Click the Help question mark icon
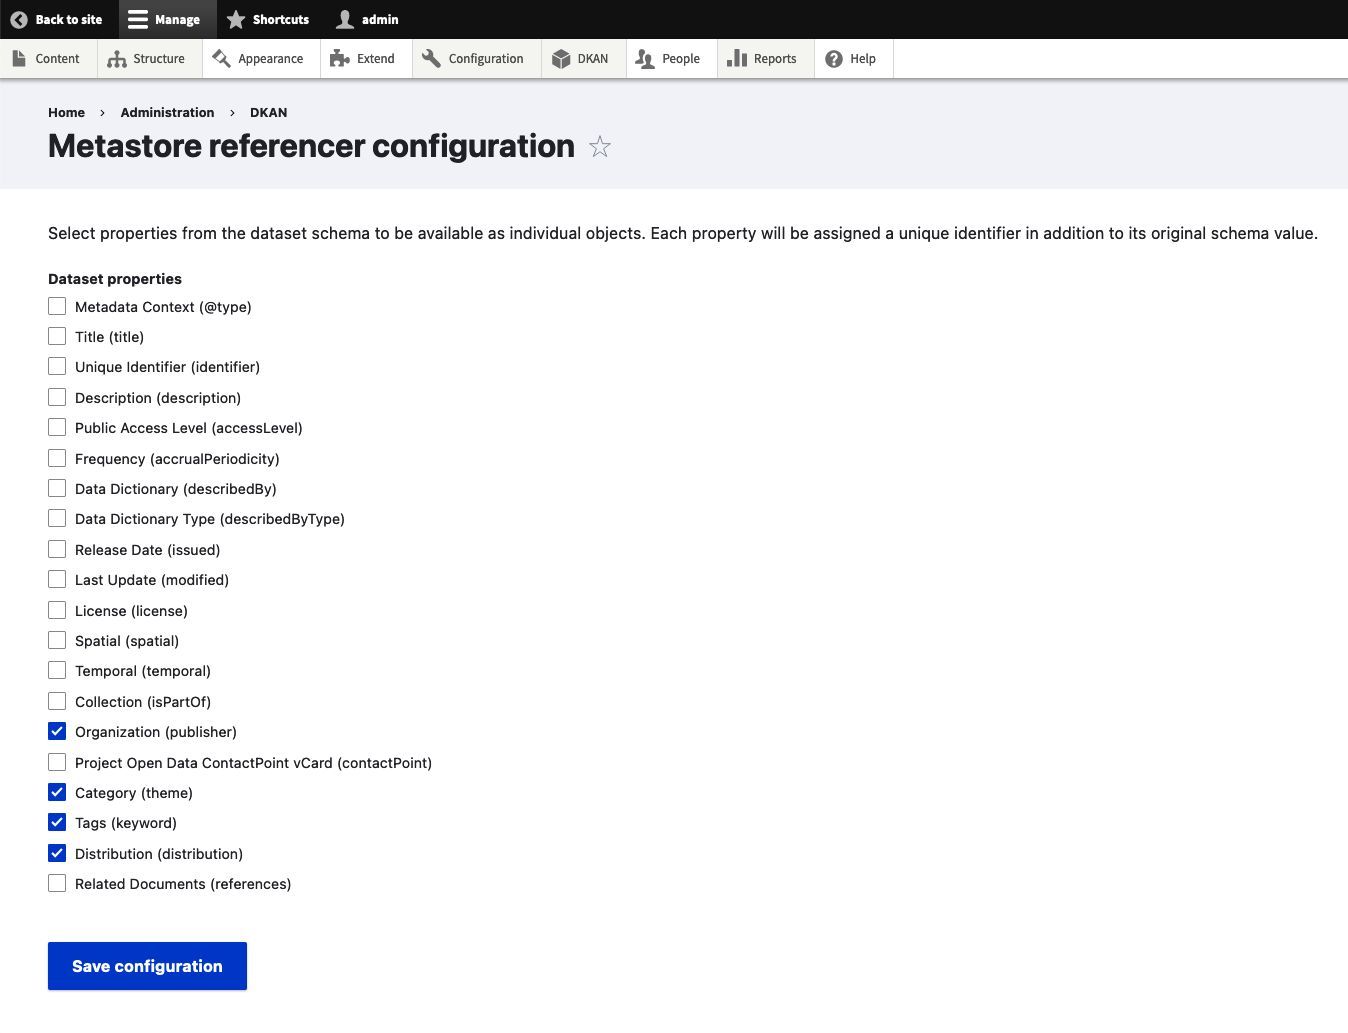This screenshot has height=1033, width=1348. click(x=834, y=59)
